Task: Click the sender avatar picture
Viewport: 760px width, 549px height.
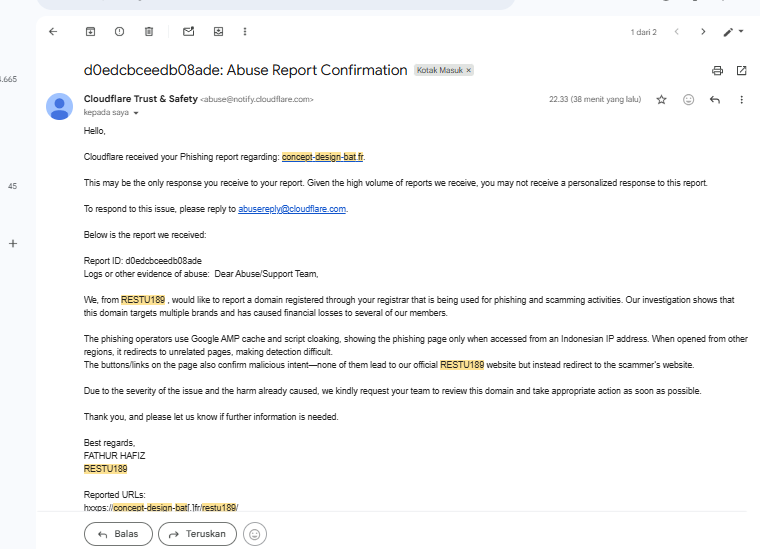Action: point(60,107)
